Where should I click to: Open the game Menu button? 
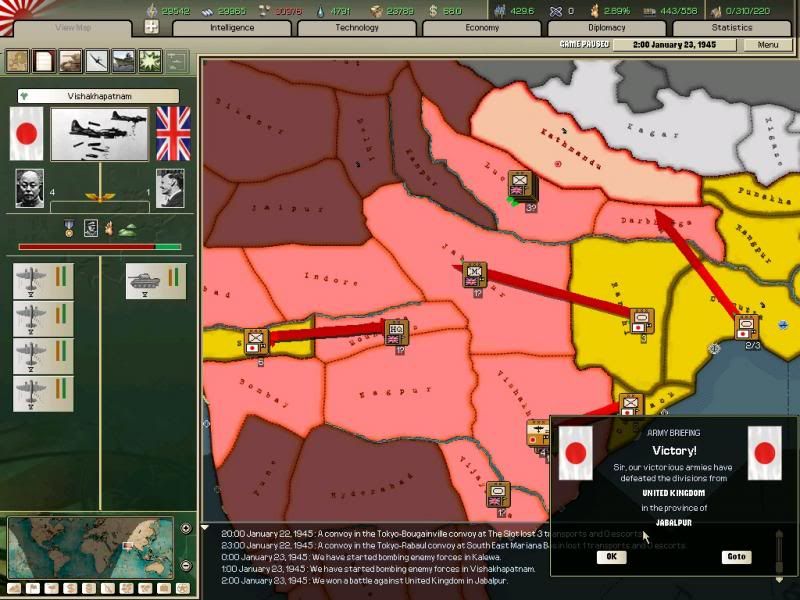(768, 45)
